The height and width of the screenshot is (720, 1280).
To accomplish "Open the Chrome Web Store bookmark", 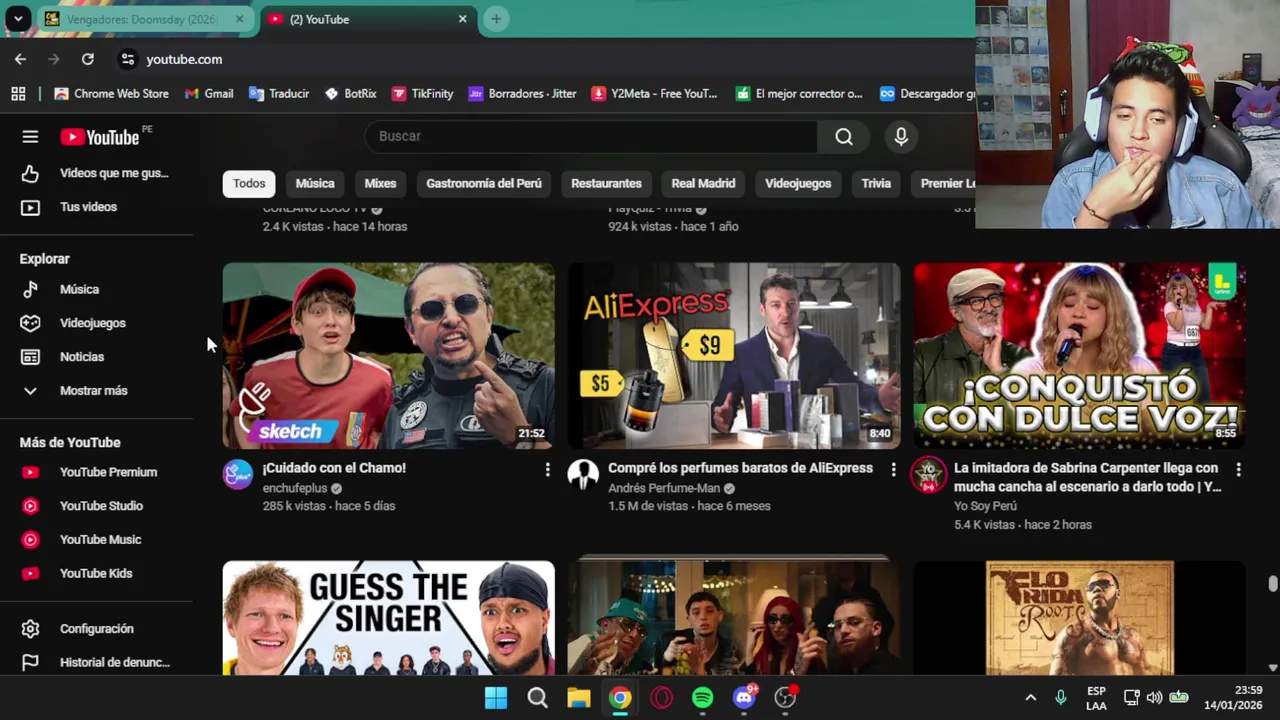I will [x=111, y=93].
